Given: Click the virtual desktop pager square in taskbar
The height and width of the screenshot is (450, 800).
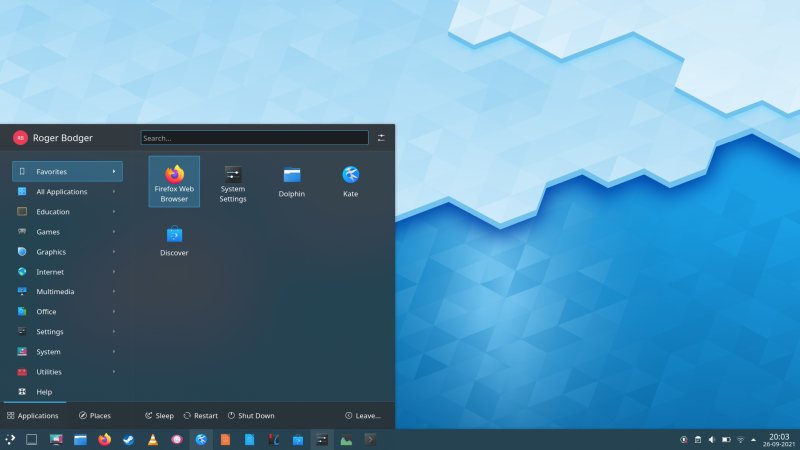Looking at the screenshot, I should (x=32, y=439).
